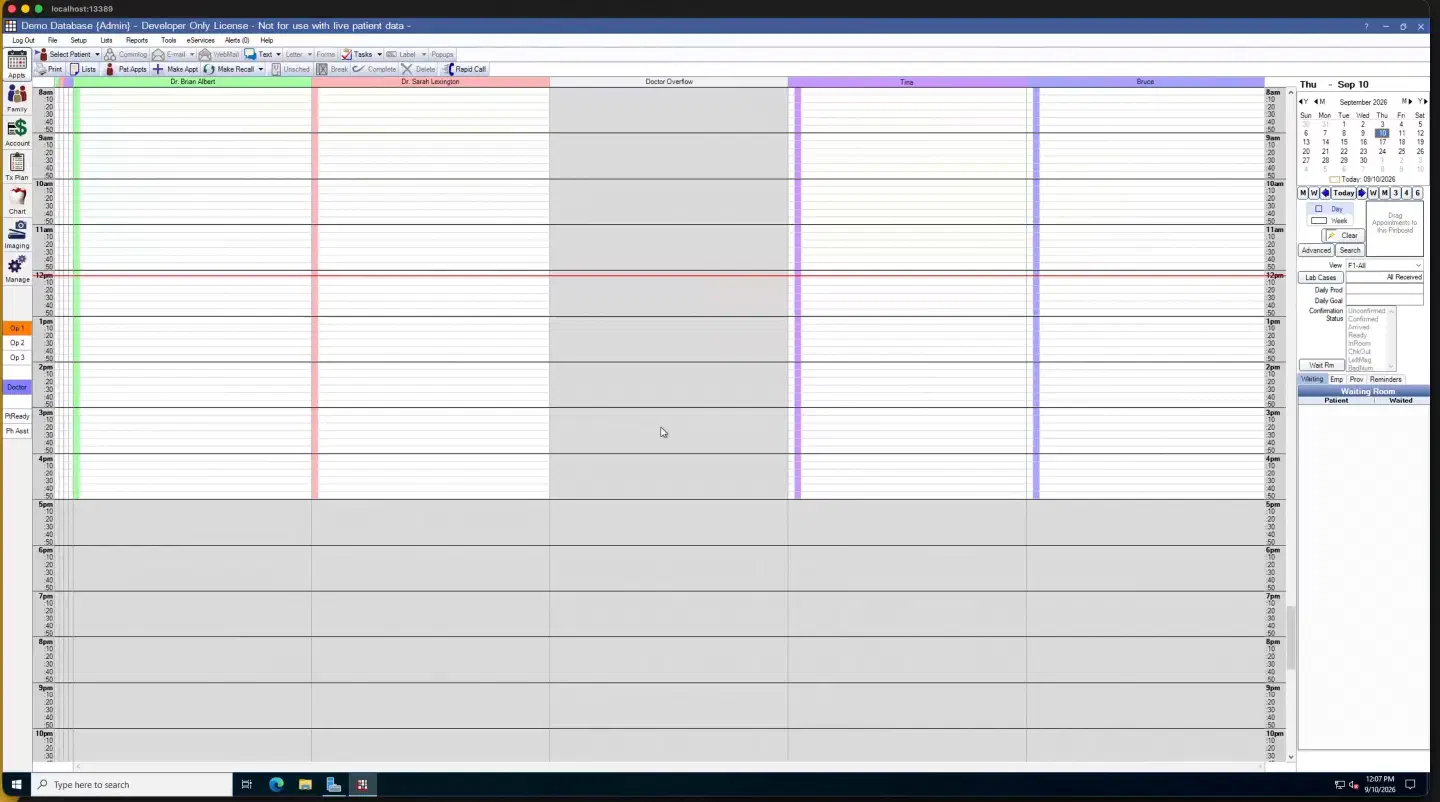The image size is (1440, 802).
Task: Select the Day view option
Action: click(1330, 209)
